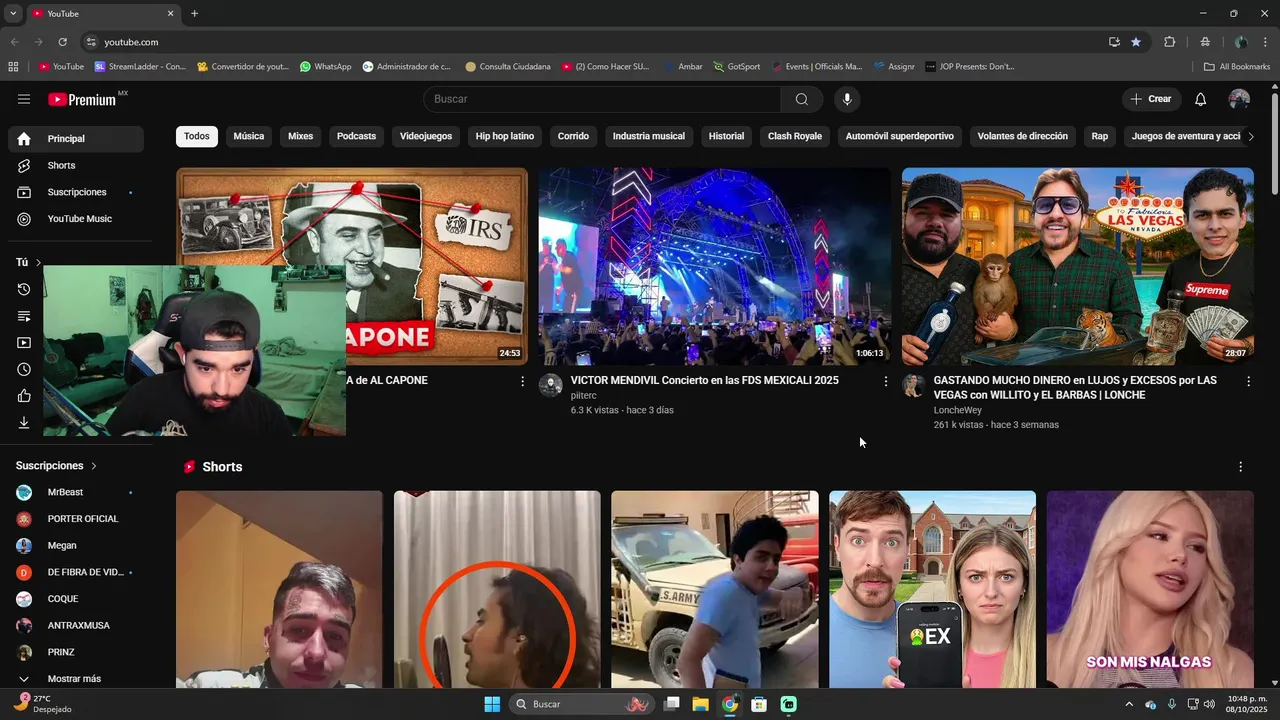Open the YouTube hamburger guide menu

[x=24, y=99]
